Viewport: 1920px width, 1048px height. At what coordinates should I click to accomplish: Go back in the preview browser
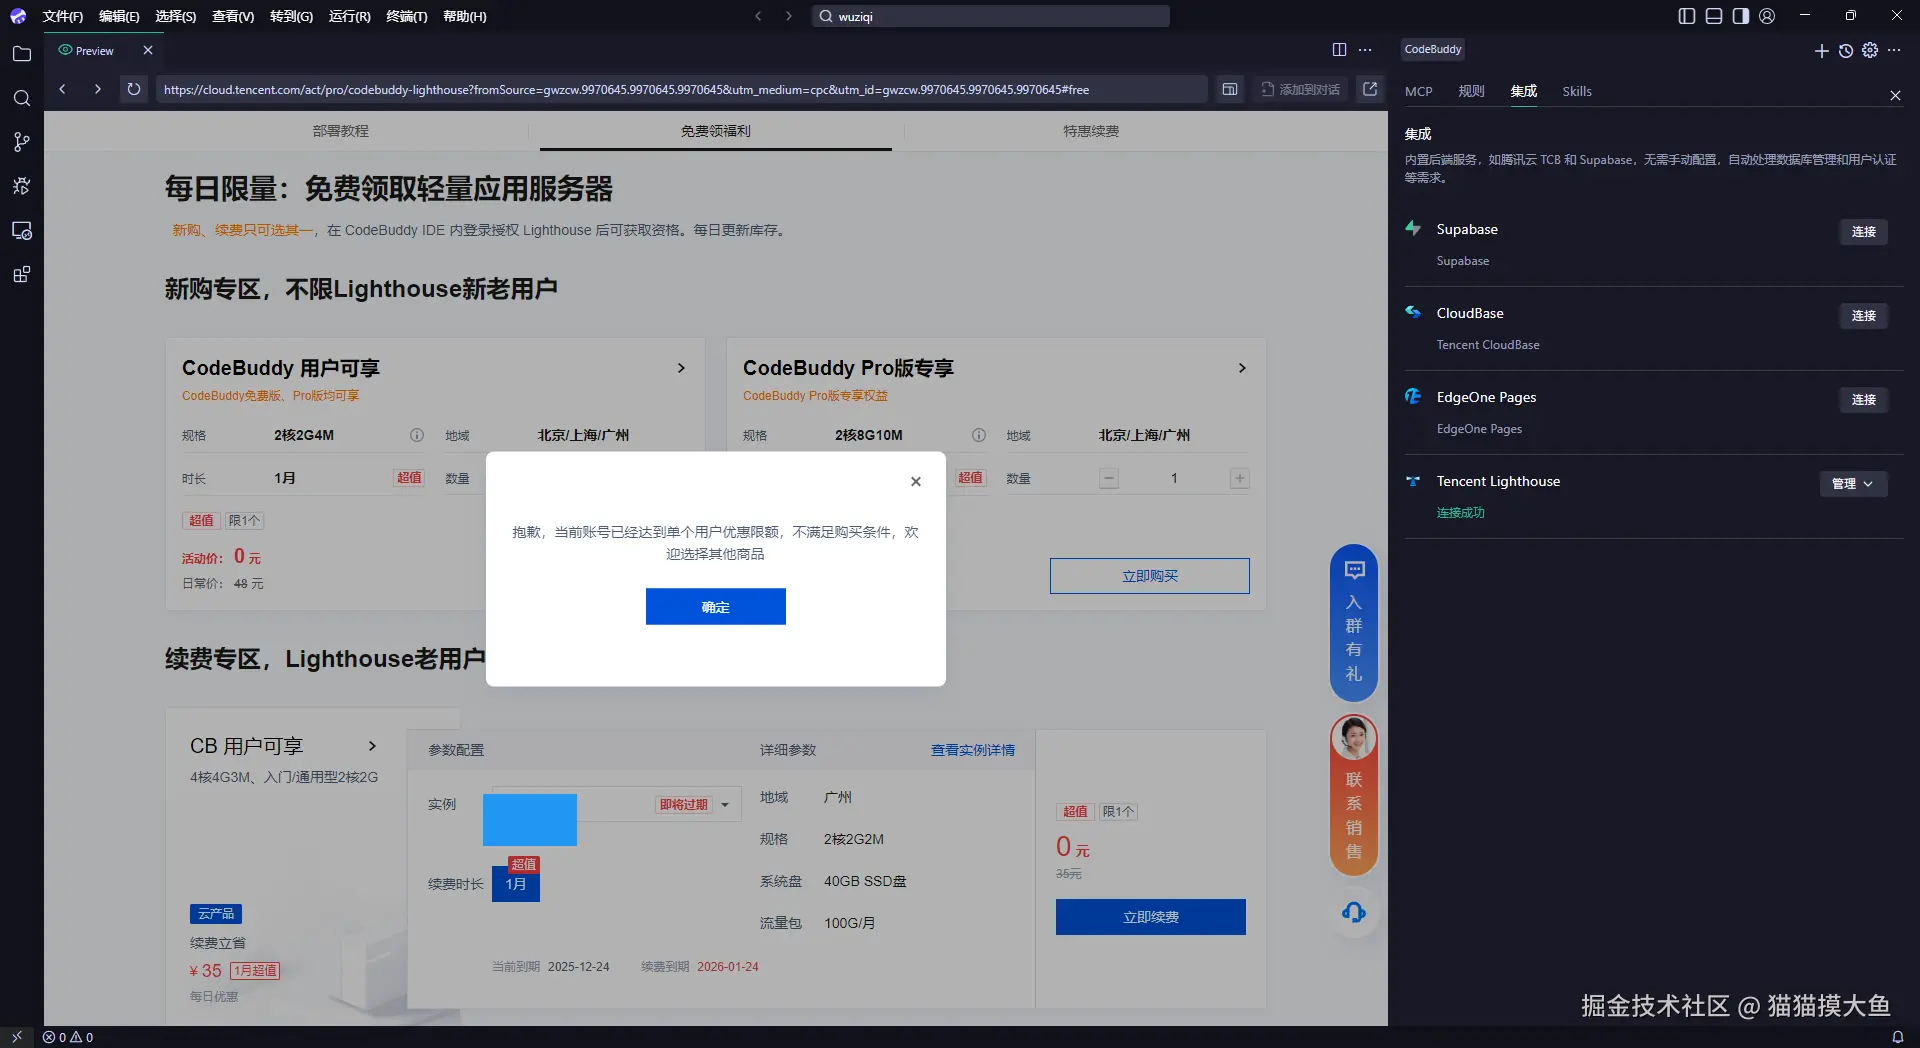click(62, 89)
